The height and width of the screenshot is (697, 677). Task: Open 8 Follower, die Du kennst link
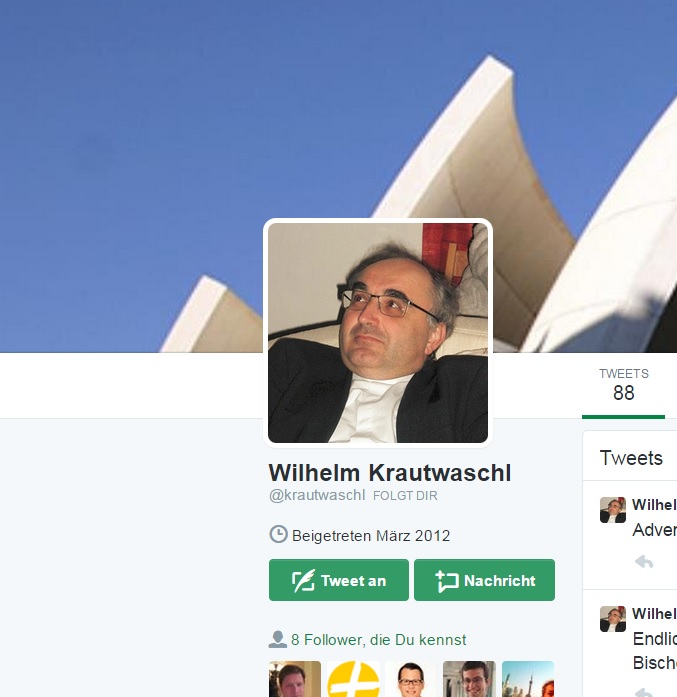[x=378, y=640]
